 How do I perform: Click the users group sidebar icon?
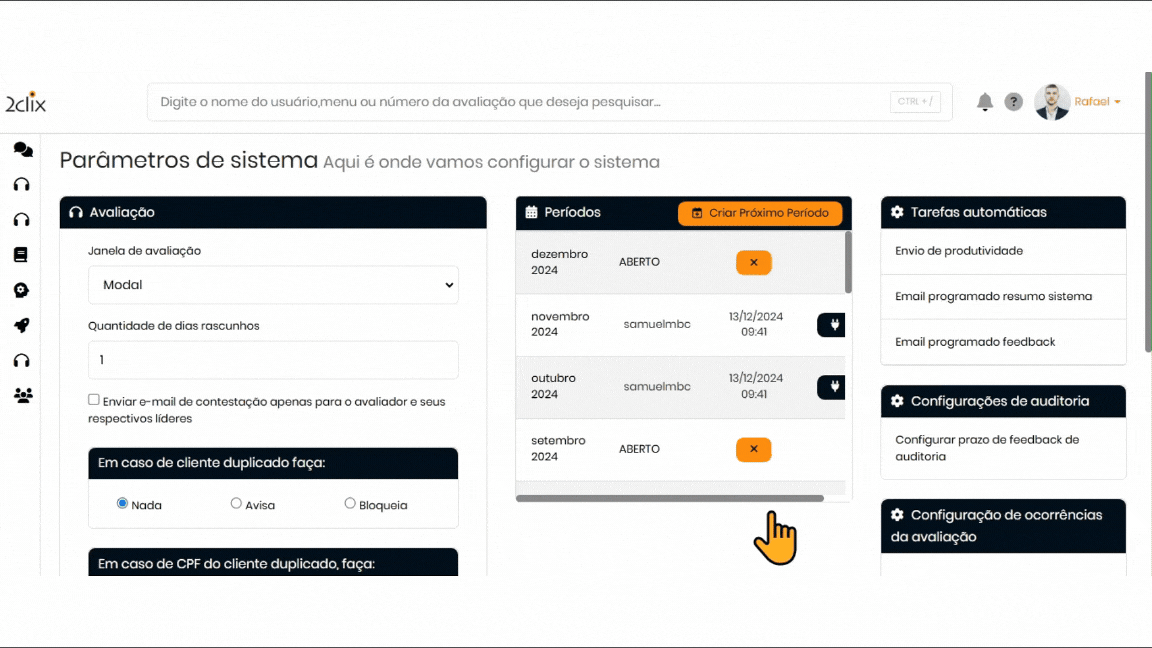[22, 395]
